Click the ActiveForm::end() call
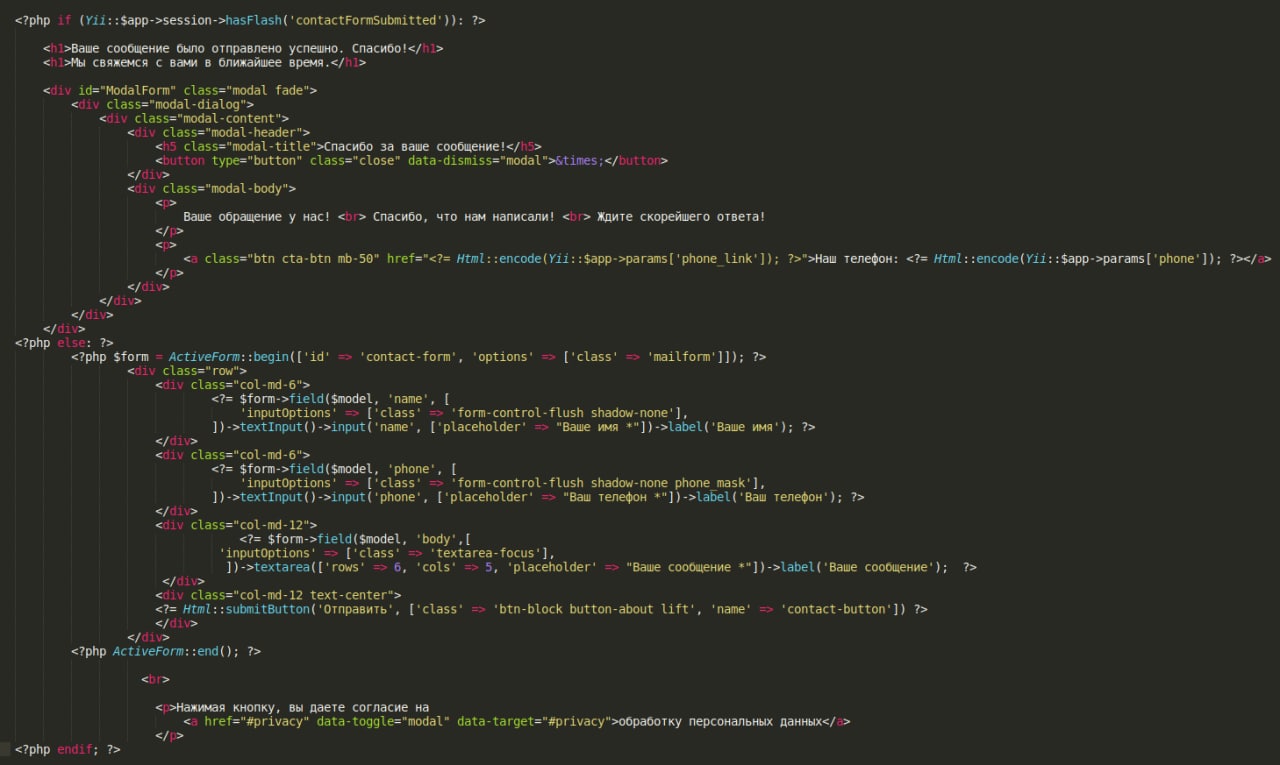 (x=173, y=651)
